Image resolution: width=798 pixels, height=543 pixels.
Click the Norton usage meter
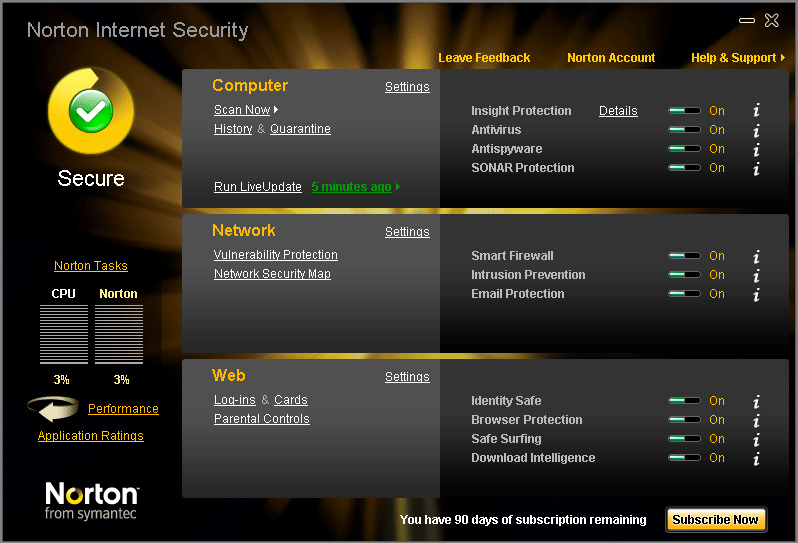[119, 334]
